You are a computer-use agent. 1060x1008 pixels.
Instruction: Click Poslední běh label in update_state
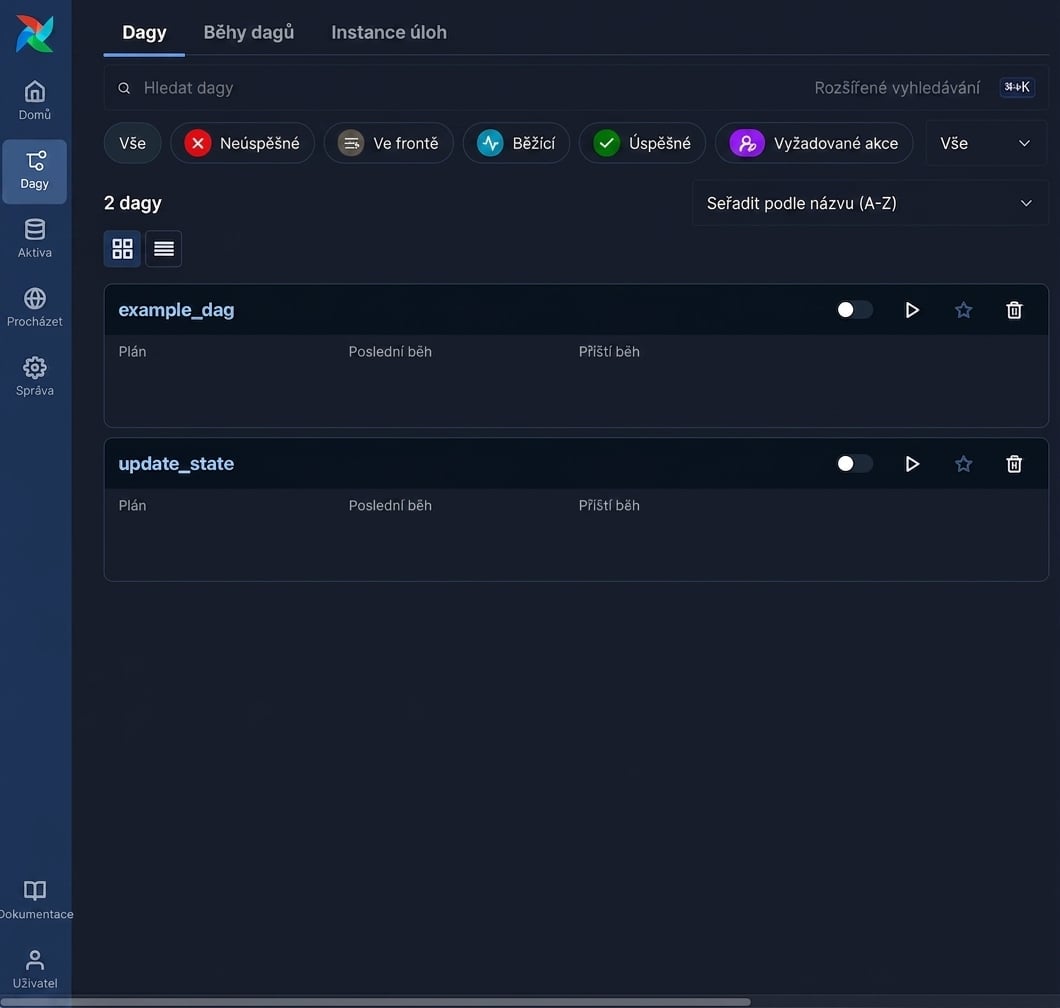click(390, 506)
